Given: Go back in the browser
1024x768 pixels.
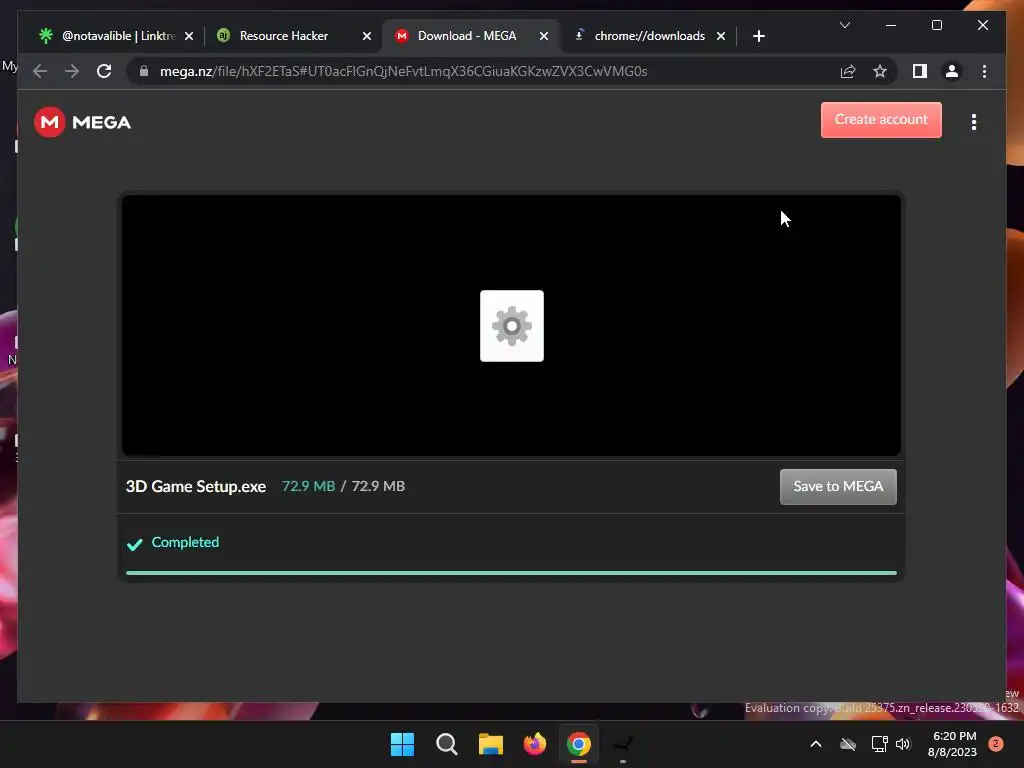Looking at the screenshot, I should tap(40, 71).
